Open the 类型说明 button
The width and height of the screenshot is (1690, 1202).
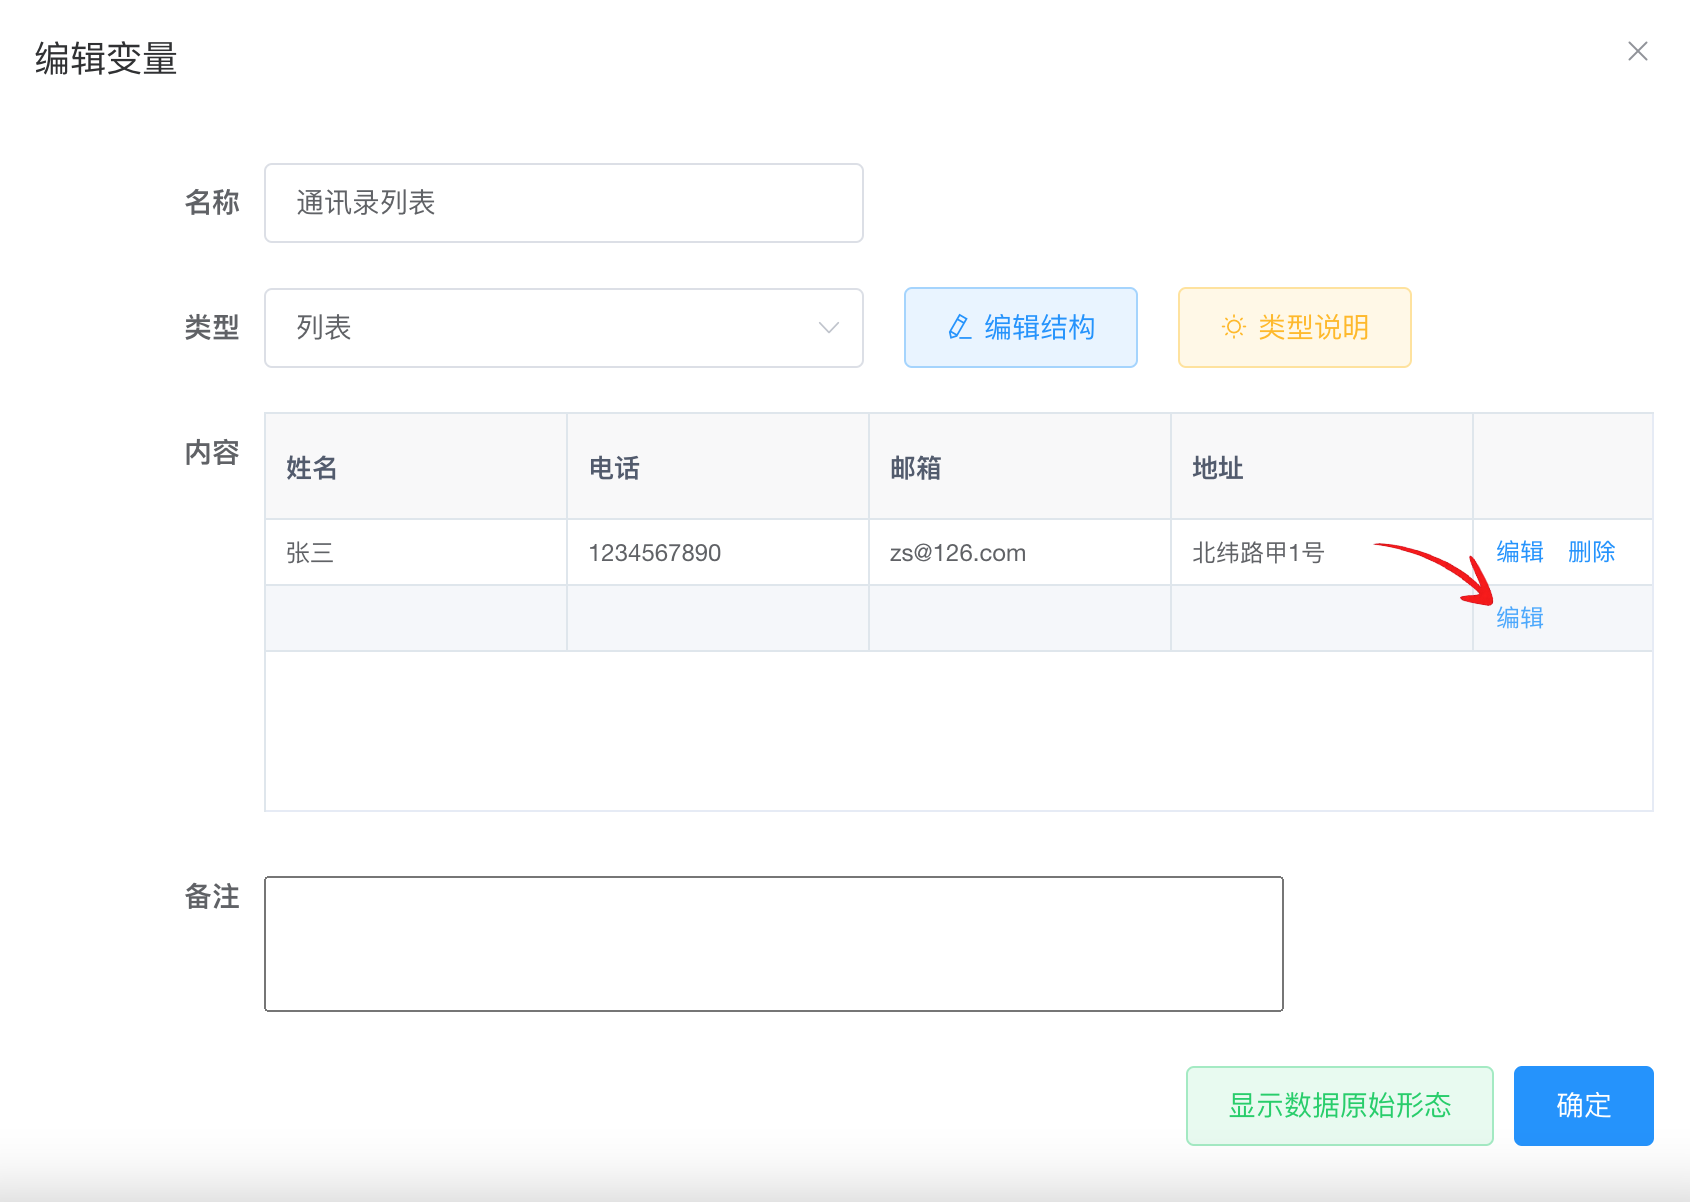tap(1295, 328)
